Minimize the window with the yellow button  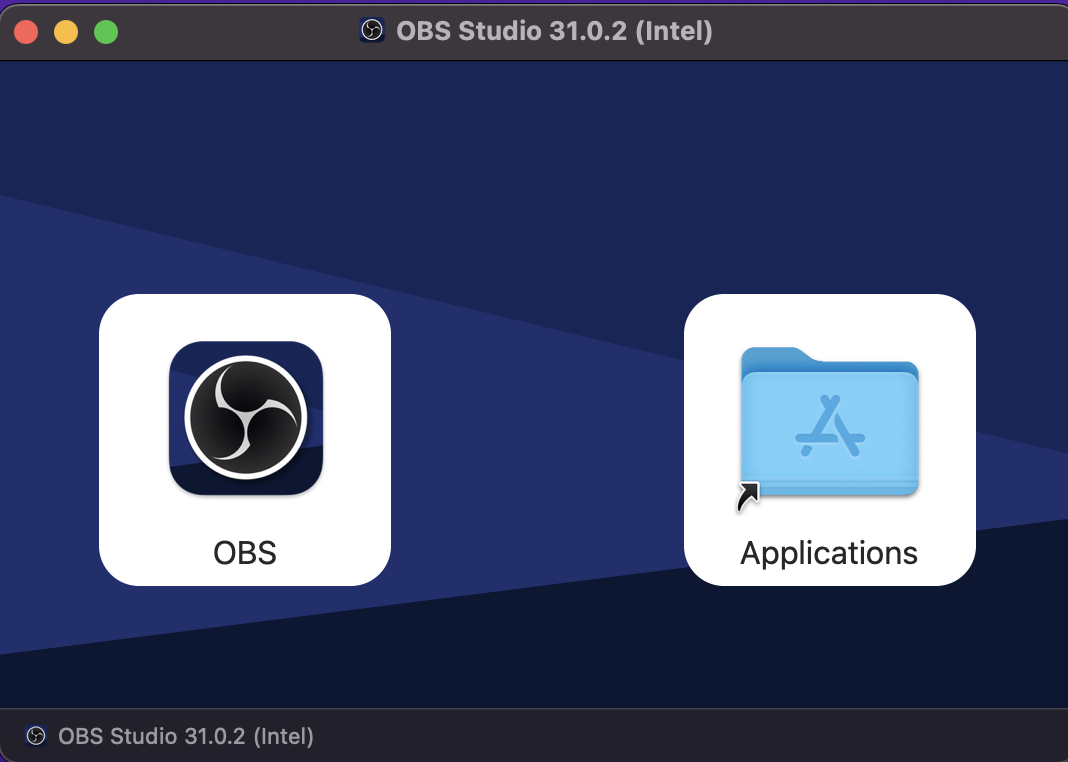66,32
